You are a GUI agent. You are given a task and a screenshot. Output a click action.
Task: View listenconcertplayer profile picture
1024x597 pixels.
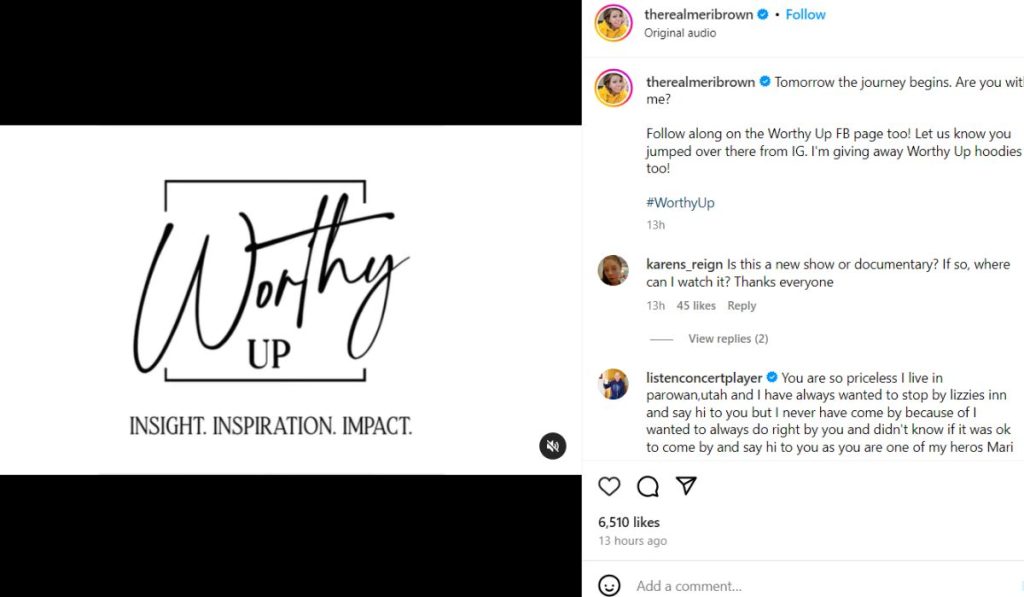[613, 384]
